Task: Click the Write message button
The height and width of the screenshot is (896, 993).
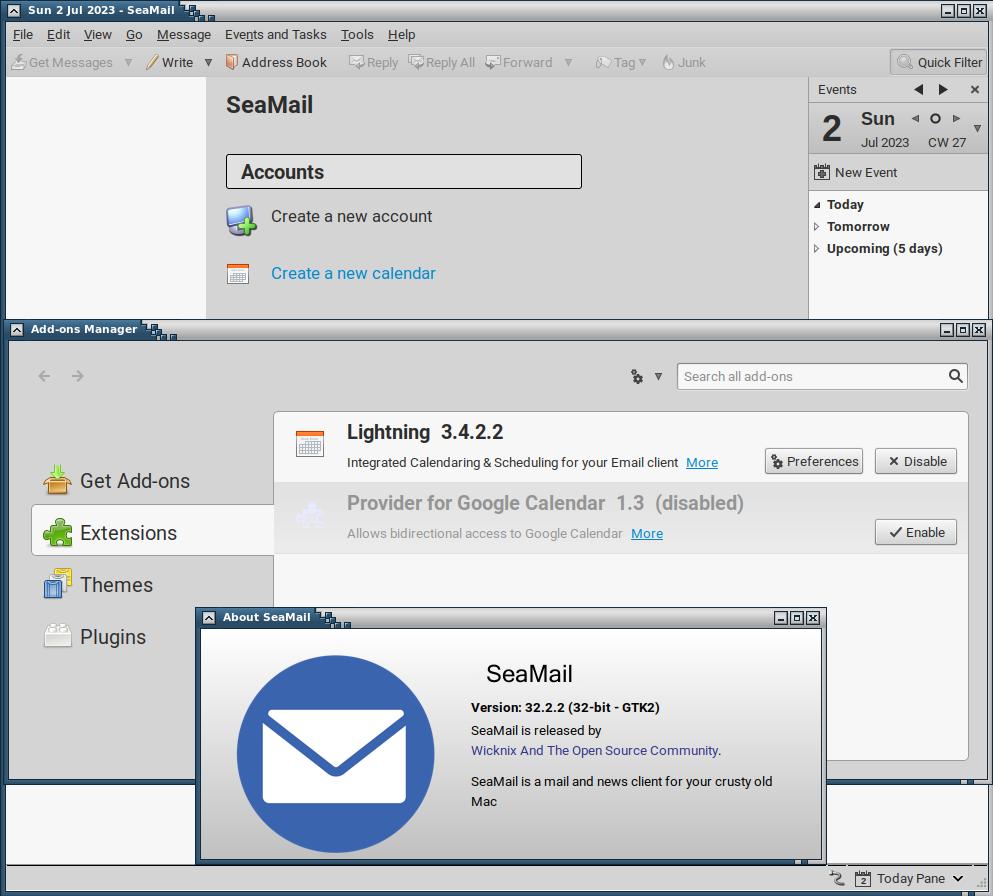Action: click(x=170, y=62)
